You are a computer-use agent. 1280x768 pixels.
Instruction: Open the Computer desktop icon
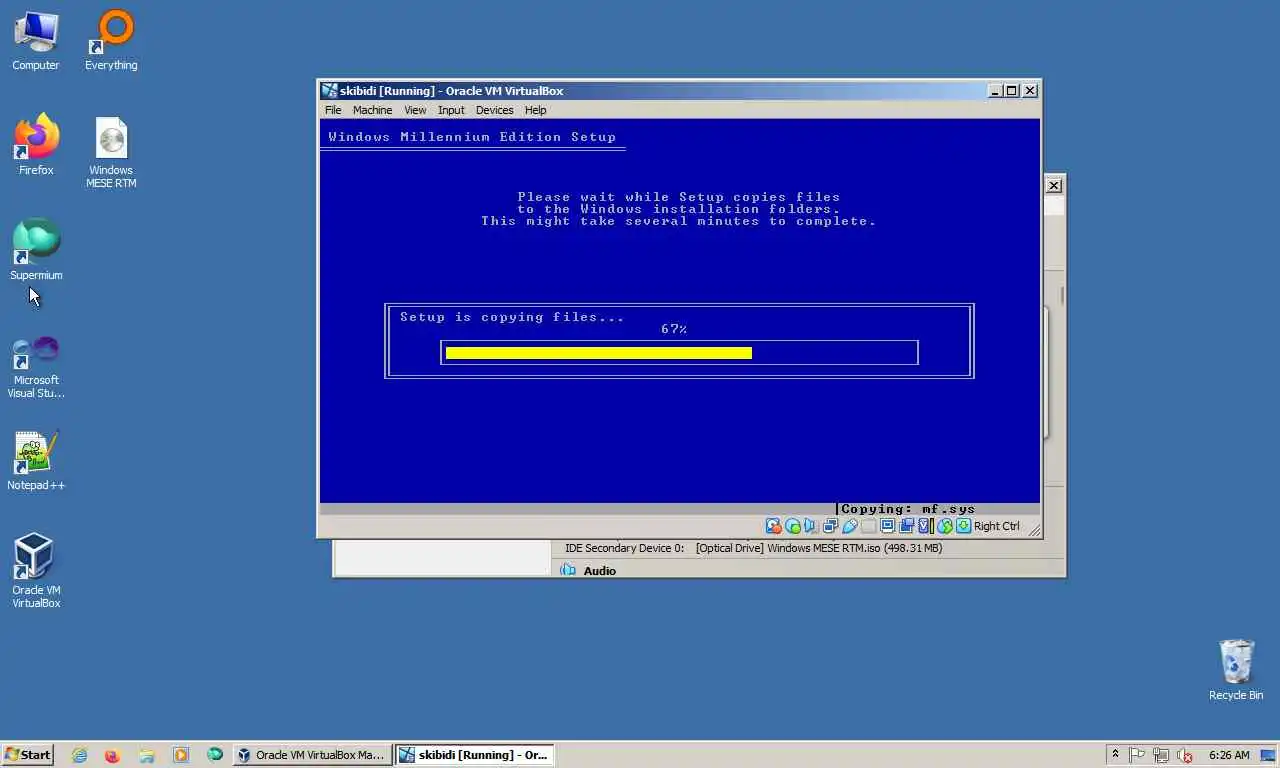point(36,42)
